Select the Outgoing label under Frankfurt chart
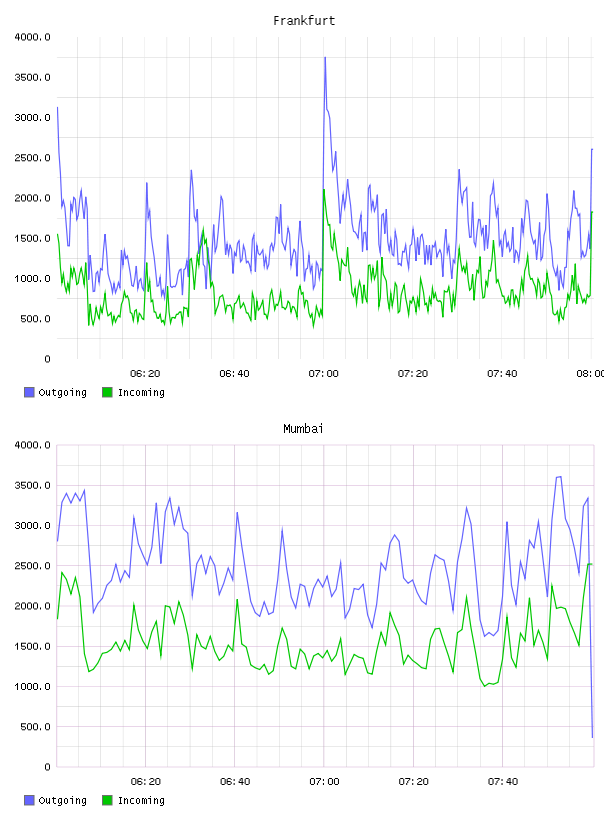The image size is (608, 816). 62,393
